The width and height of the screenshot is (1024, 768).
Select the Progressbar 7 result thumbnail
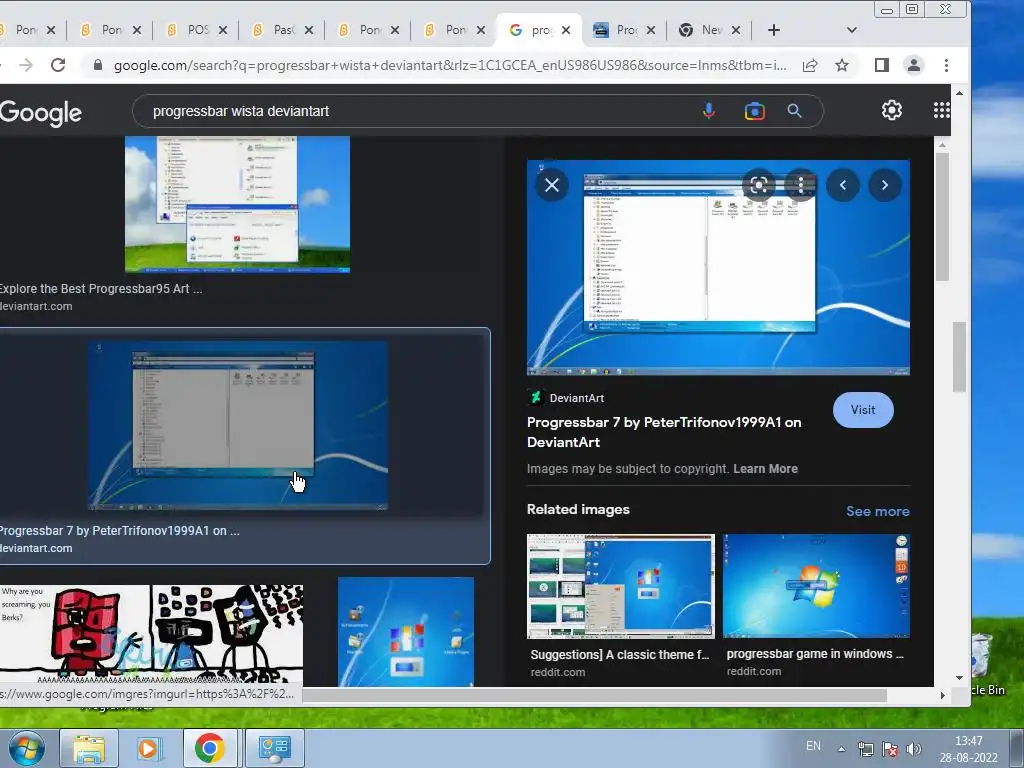coord(238,425)
